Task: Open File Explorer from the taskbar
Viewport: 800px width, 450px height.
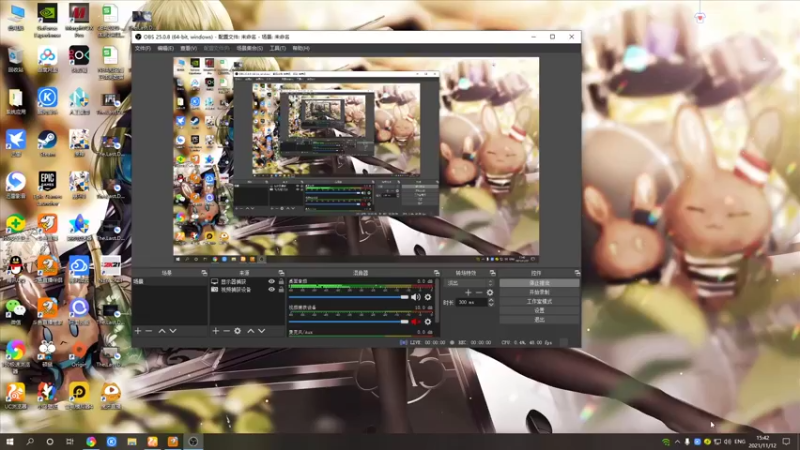Action: (x=132, y=442)
